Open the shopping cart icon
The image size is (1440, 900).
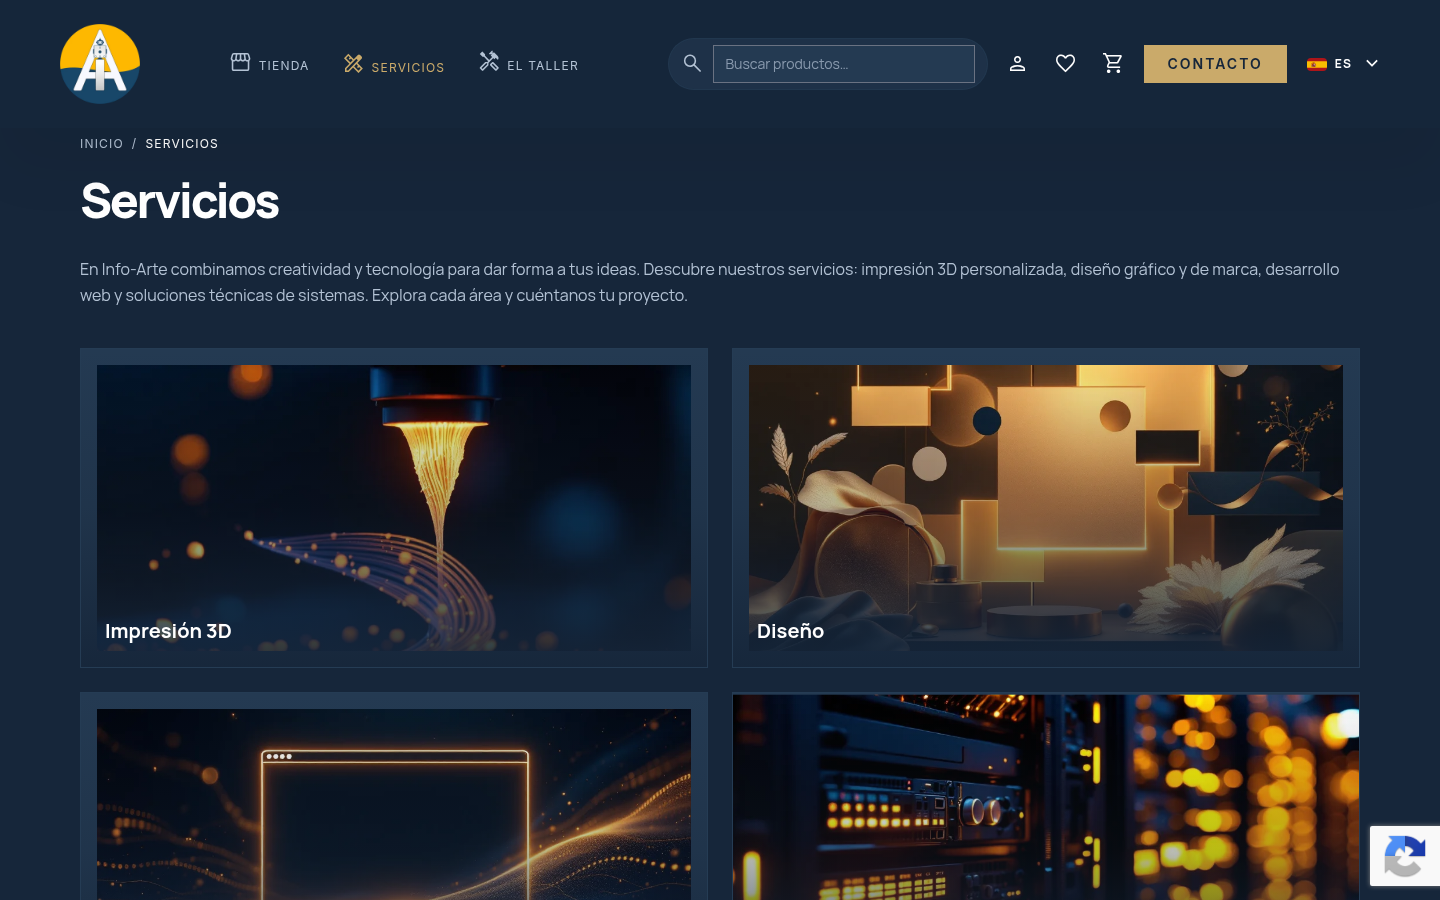pyautogui.click(x=1113, y=64)
